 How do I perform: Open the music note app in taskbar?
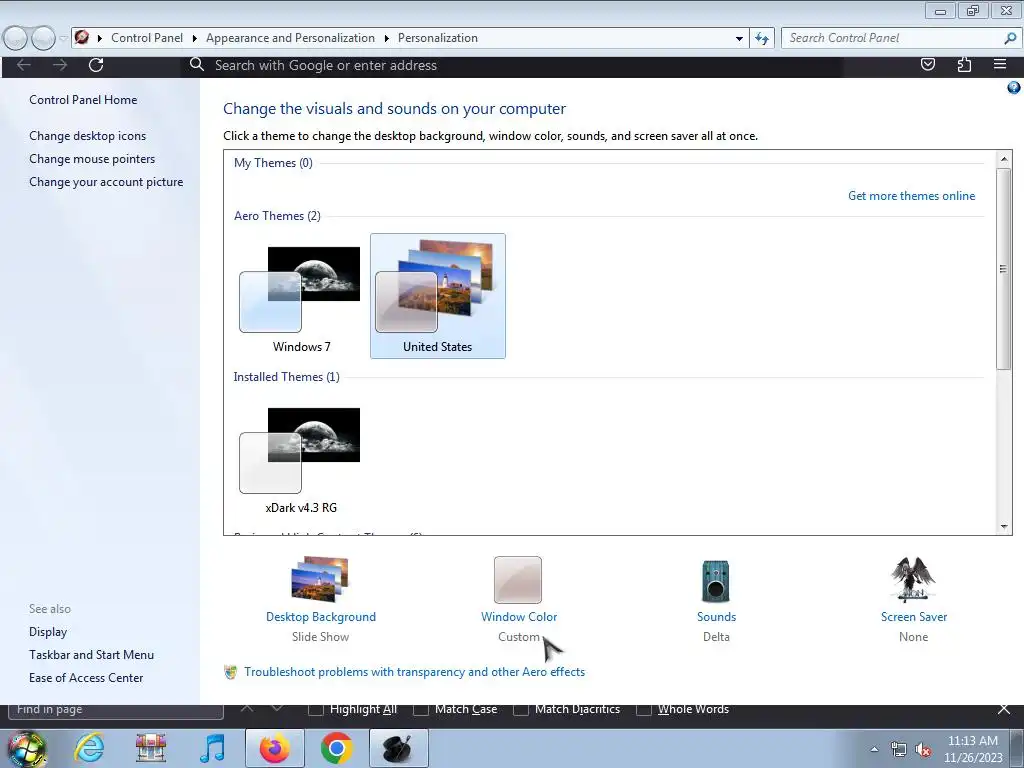click(x=212, y=748)
